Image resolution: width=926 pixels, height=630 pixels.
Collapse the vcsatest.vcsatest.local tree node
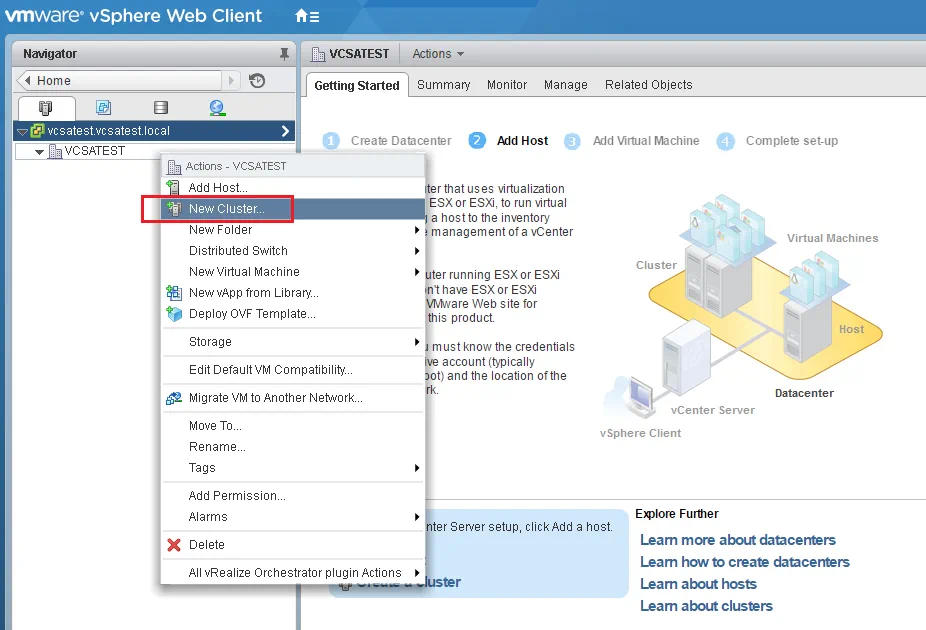(23, 132)
